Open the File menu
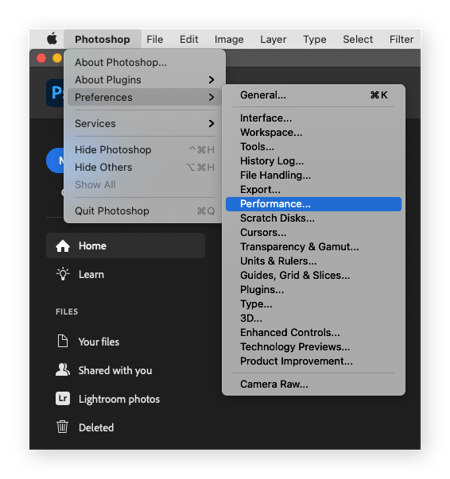The image size is (450, 479). (x=155, y=39)
